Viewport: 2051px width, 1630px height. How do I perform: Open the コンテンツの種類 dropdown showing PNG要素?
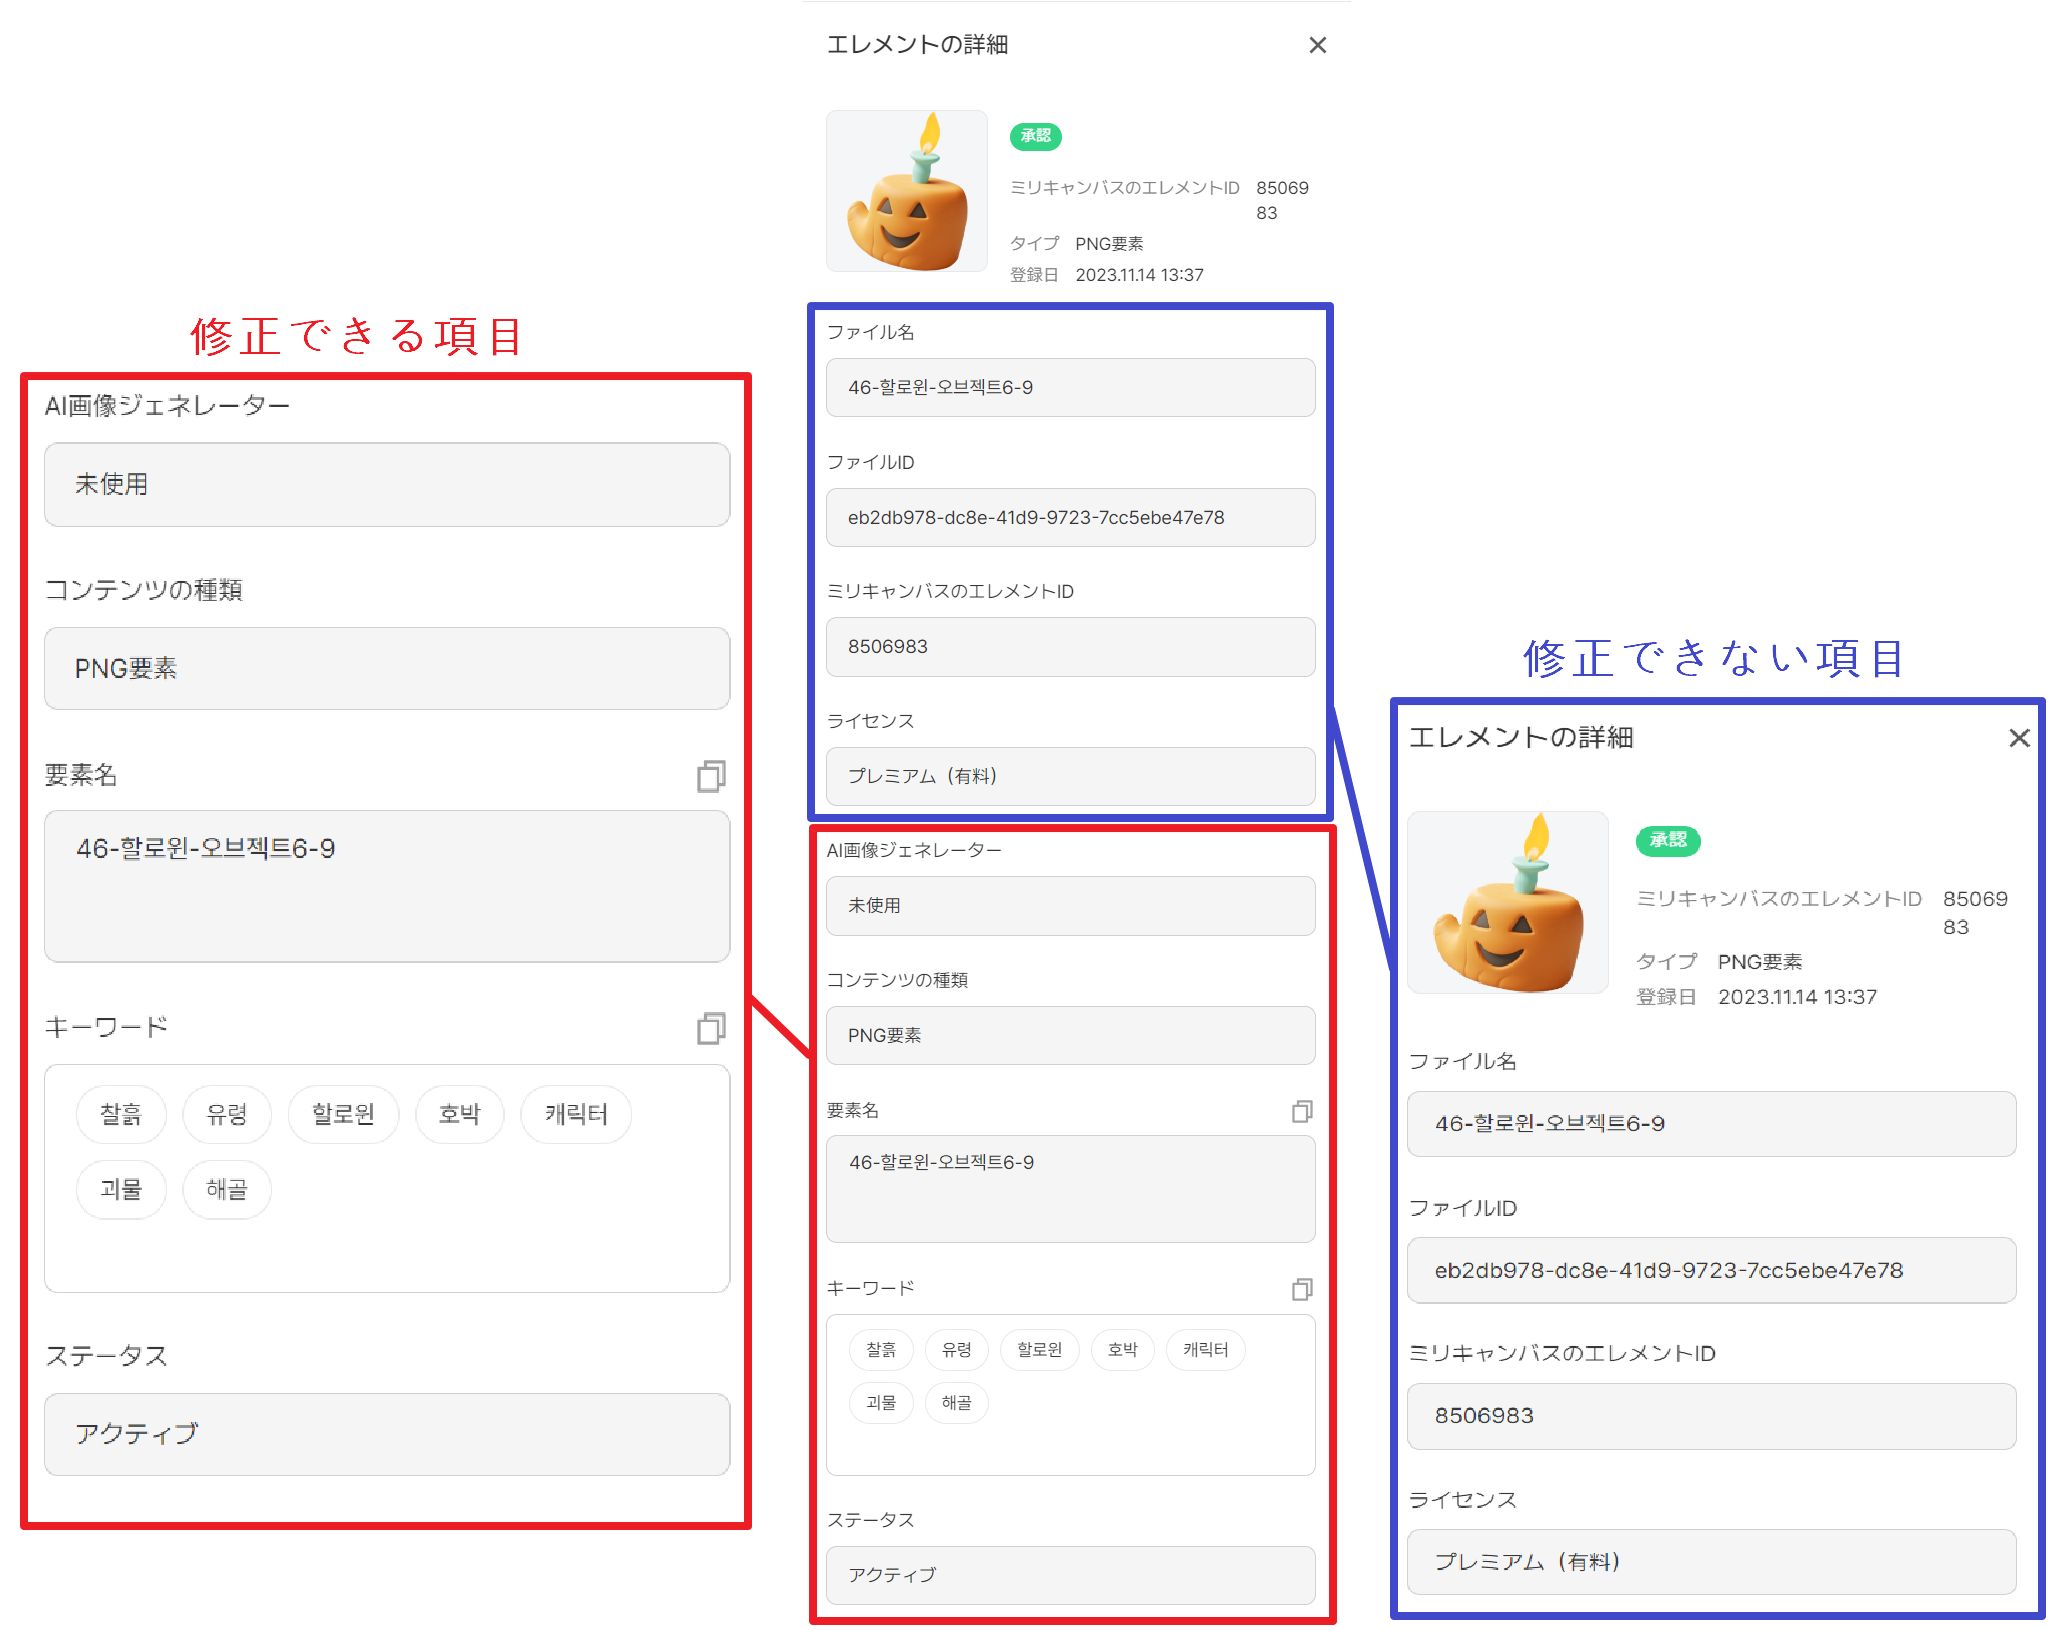386,668
